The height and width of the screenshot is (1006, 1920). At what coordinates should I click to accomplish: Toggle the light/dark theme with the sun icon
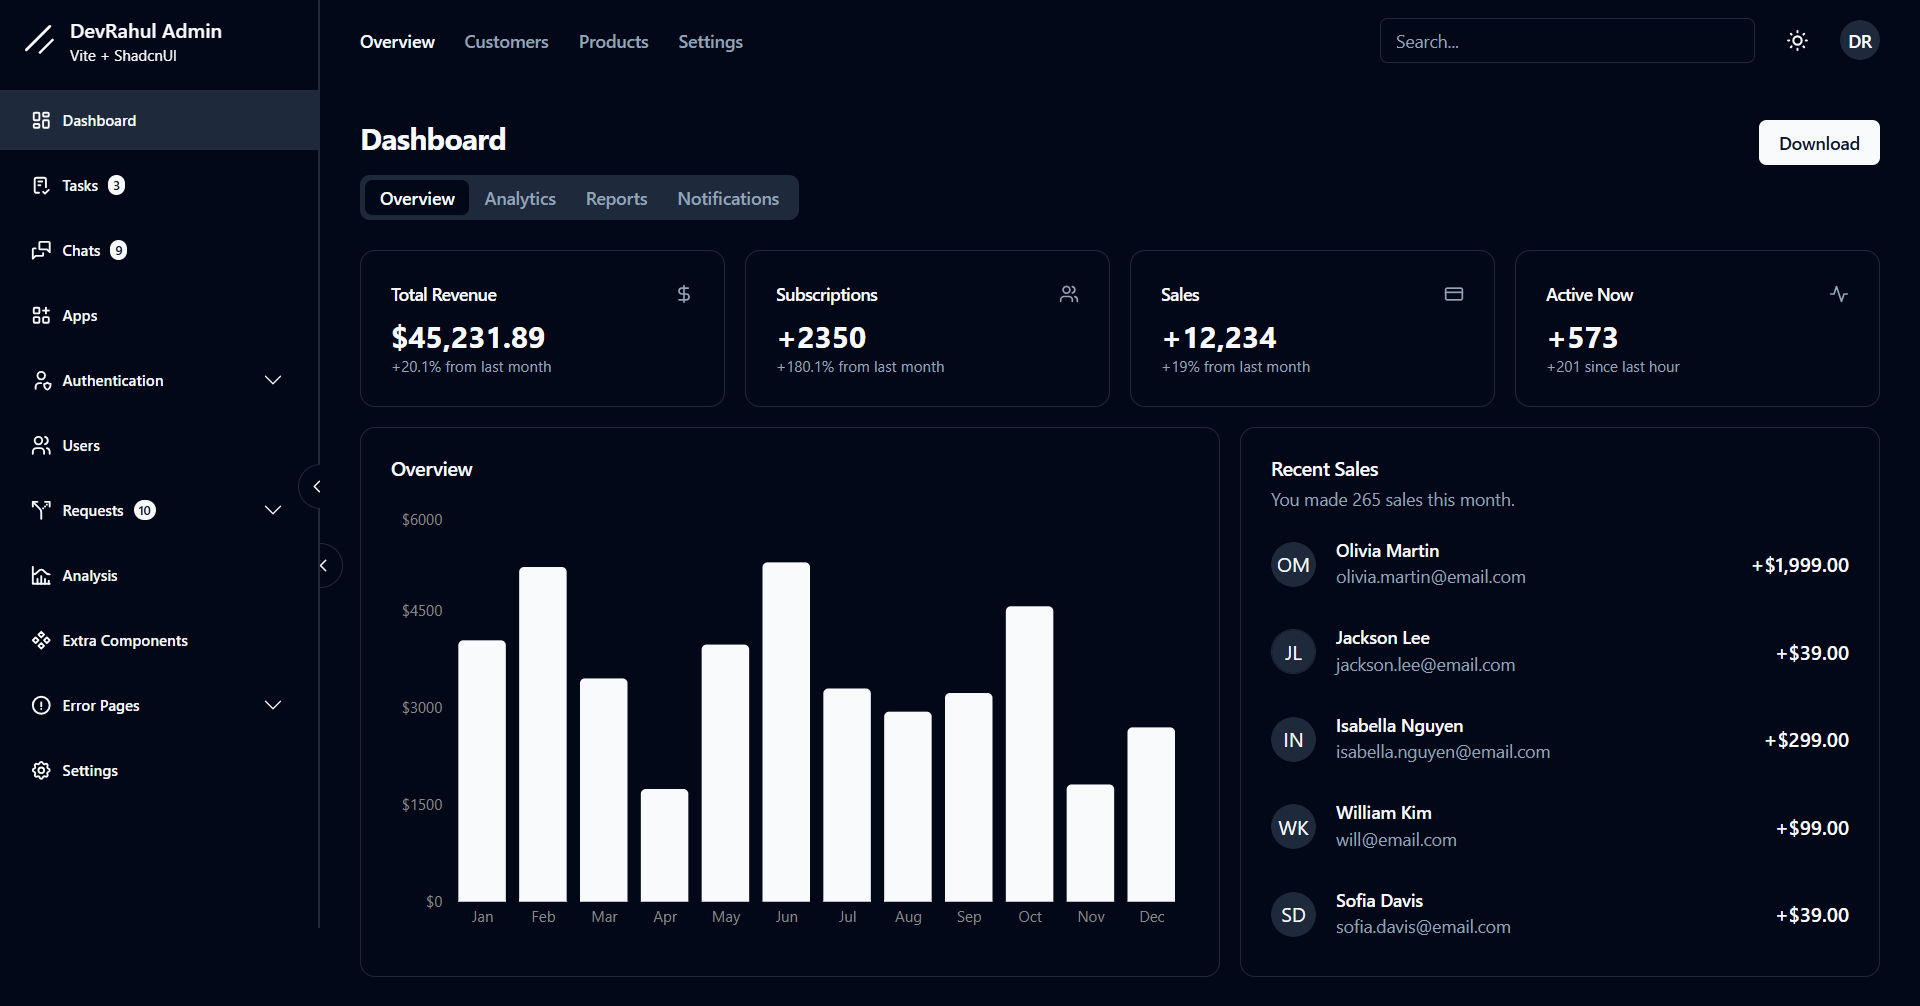pyautogui.click(x=1797, y=40)
